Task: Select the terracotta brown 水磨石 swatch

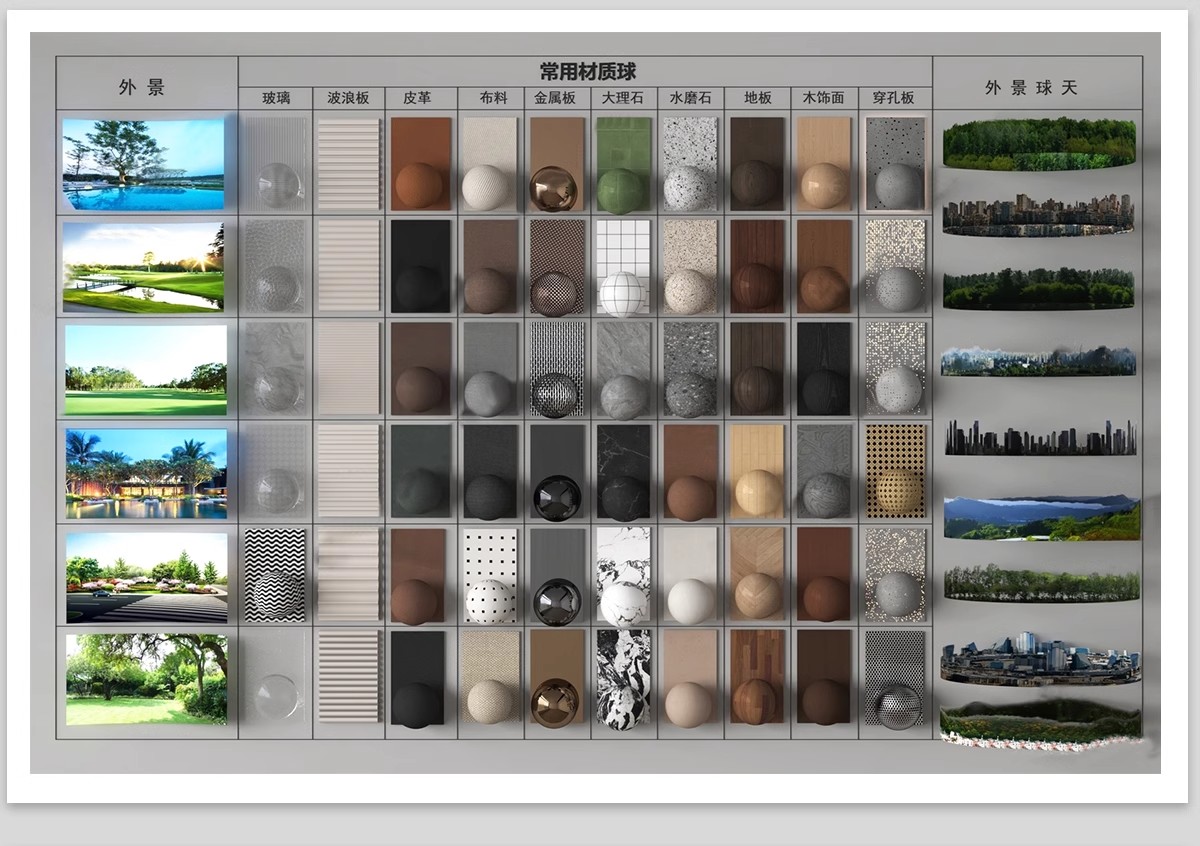Action: (691, 472)
